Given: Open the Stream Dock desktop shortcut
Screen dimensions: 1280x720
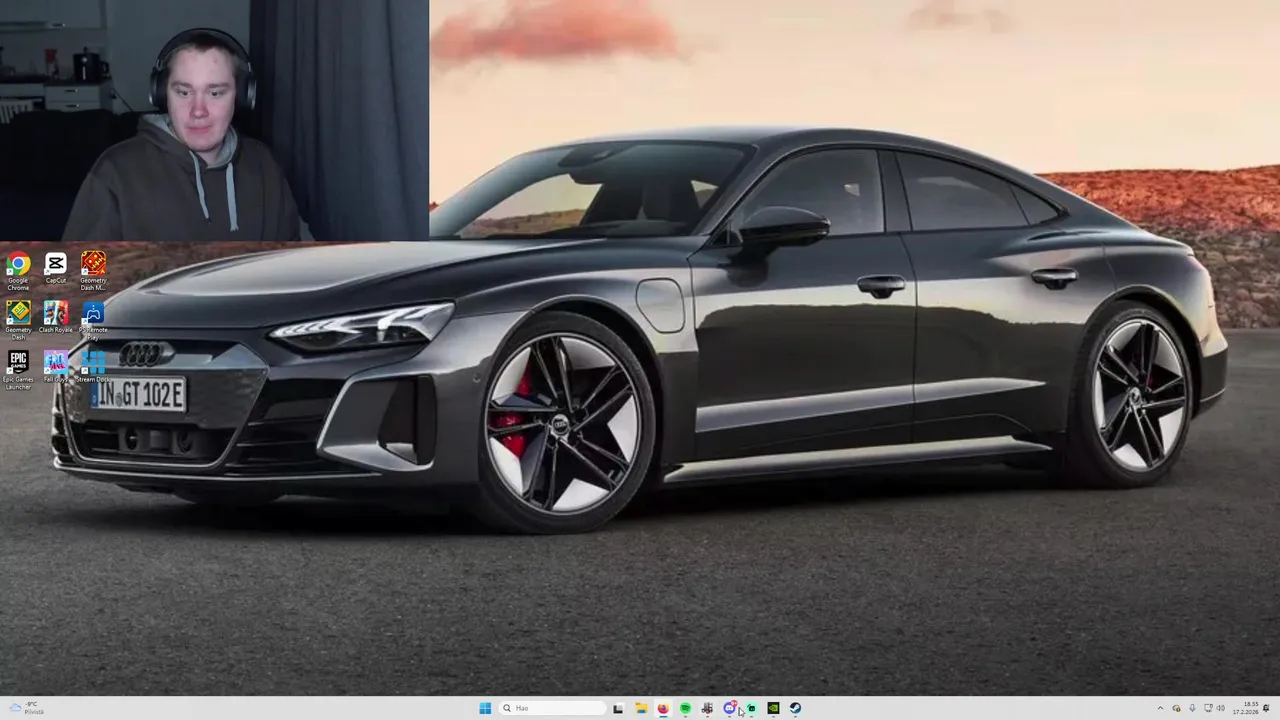Looking at the screenshot, I should 93,367.
